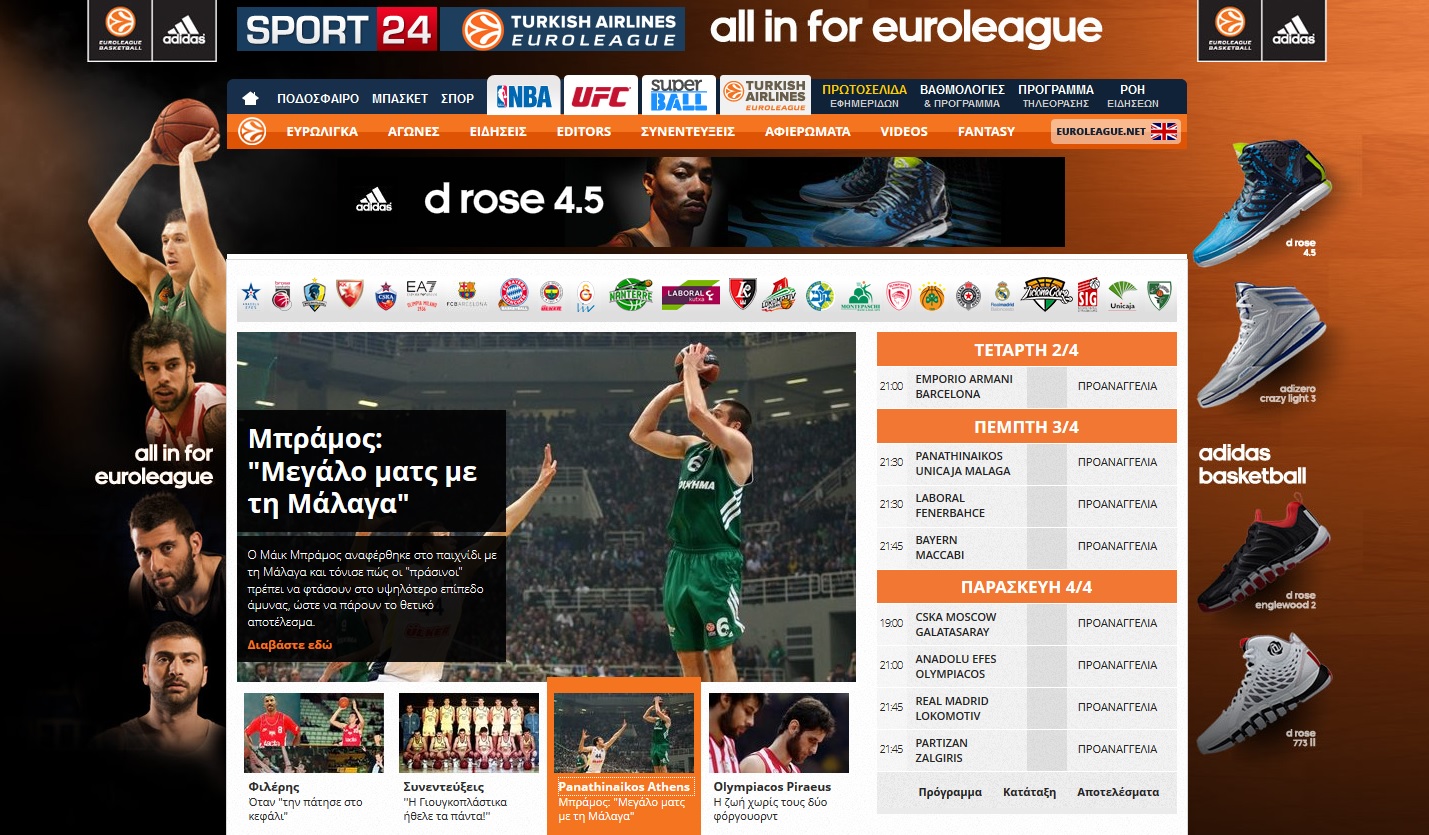This screenshot has width=1429, height=835.
Task: Open the ΜΠΑΣΚΕΤ menu item
Action: pyautogui.click(x=400, y=99)
